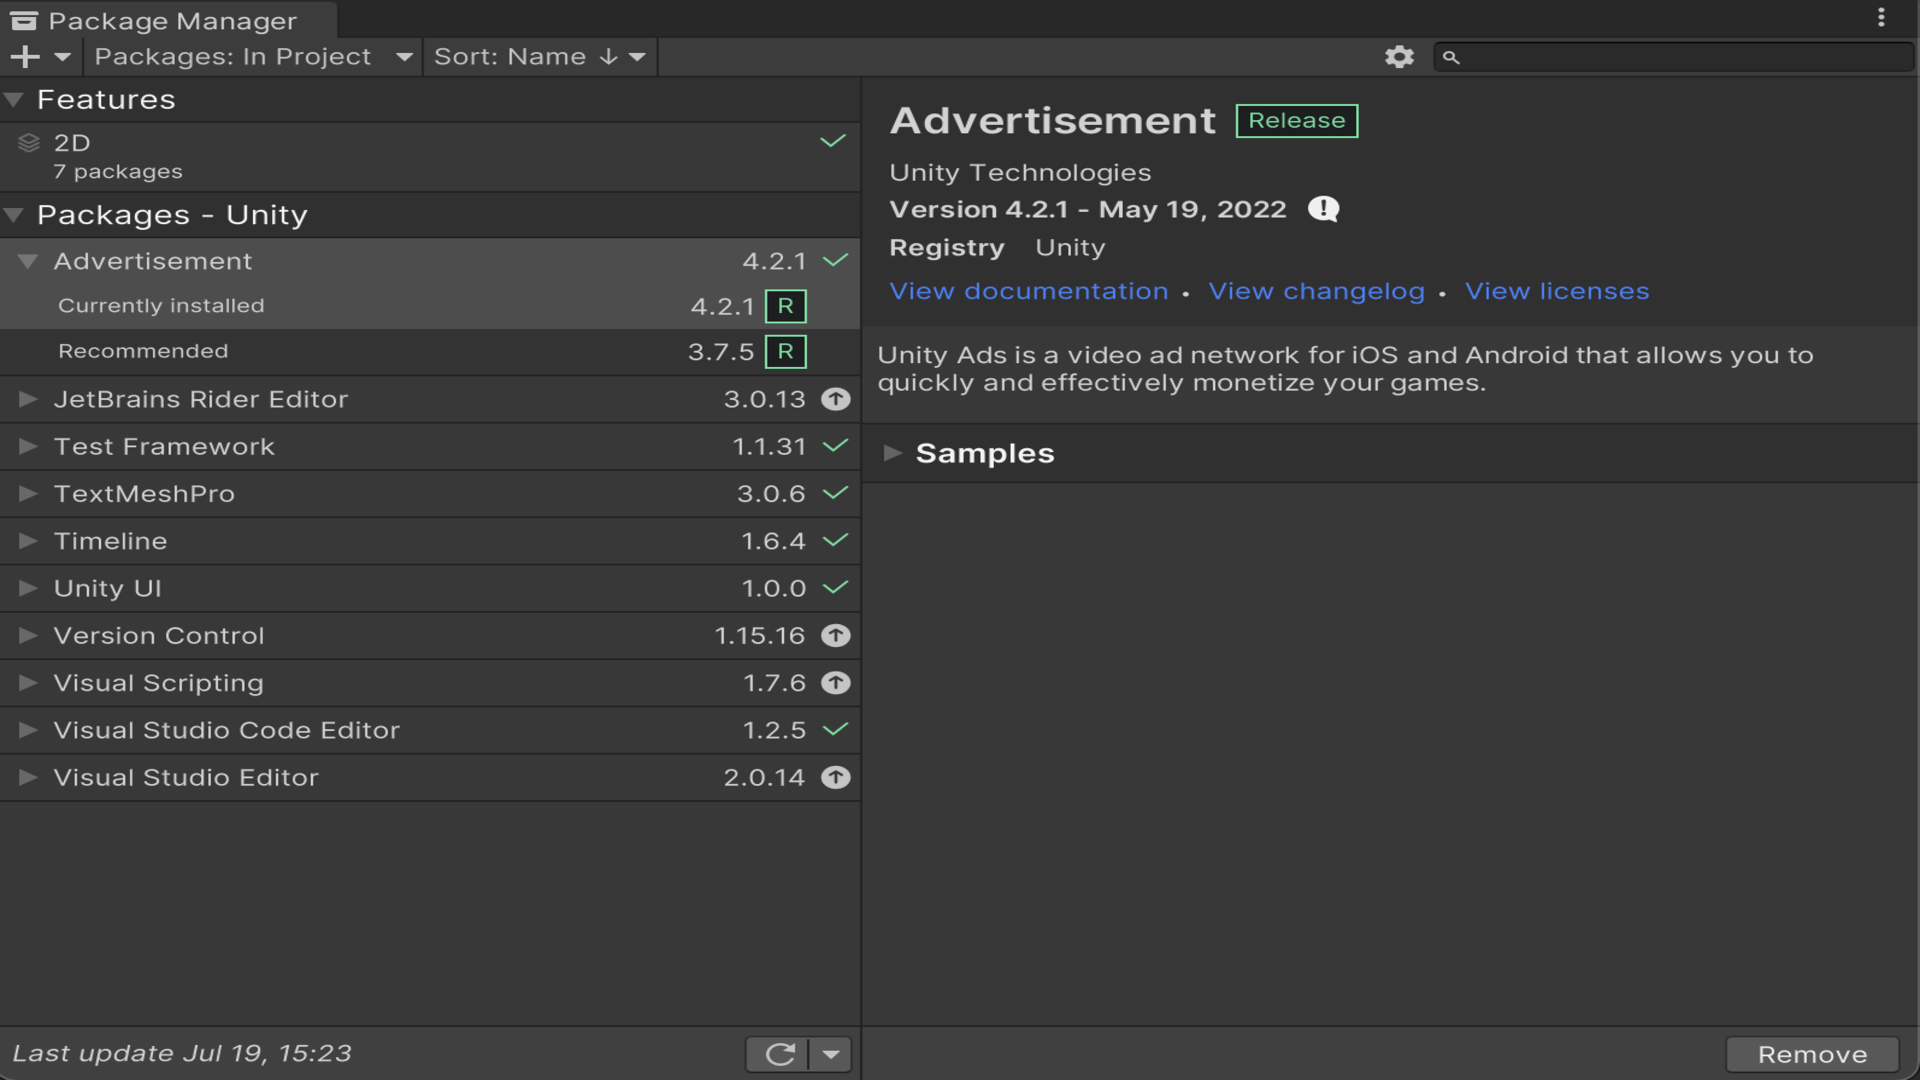Screen dimensions: 1920x1080
Task: Open the Packages: In Project dropdown
Action: tap(253, 57)
